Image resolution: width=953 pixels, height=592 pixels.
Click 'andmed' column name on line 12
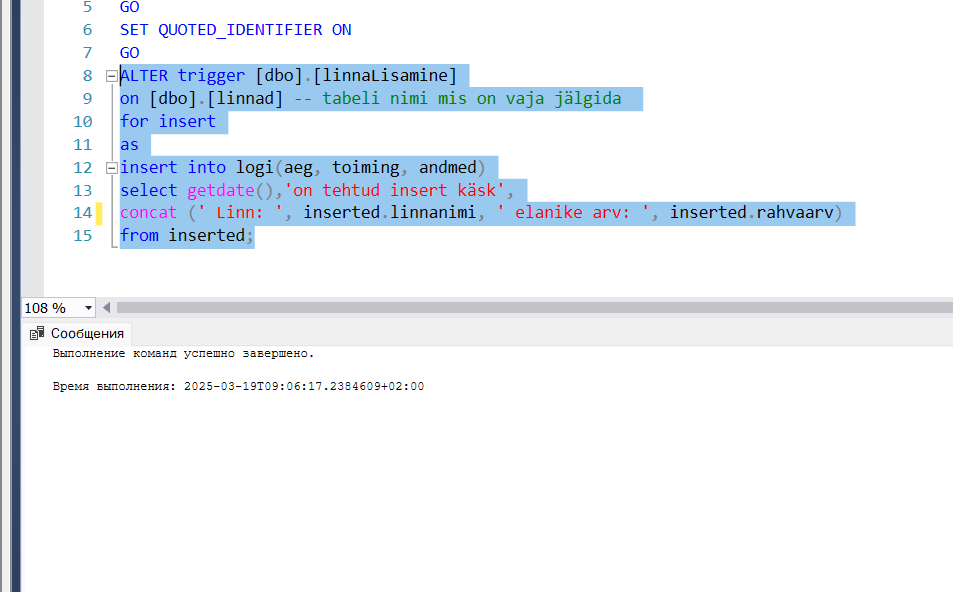pyautogui.click(x=448, y=167)
